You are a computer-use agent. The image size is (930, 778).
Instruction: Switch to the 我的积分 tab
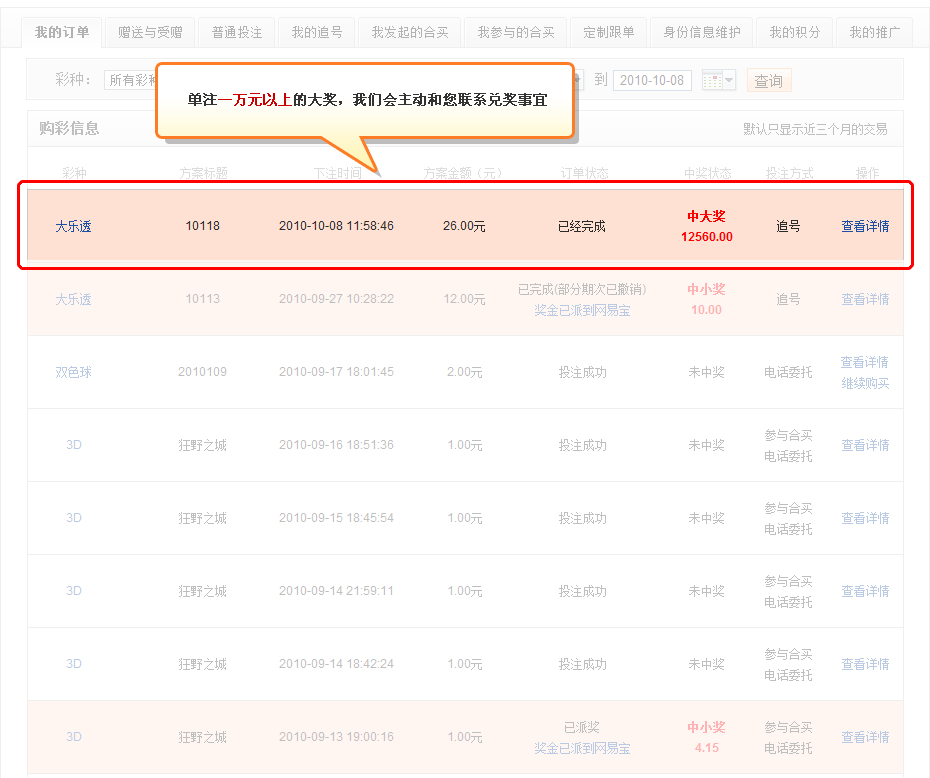[x=794, y=31]
